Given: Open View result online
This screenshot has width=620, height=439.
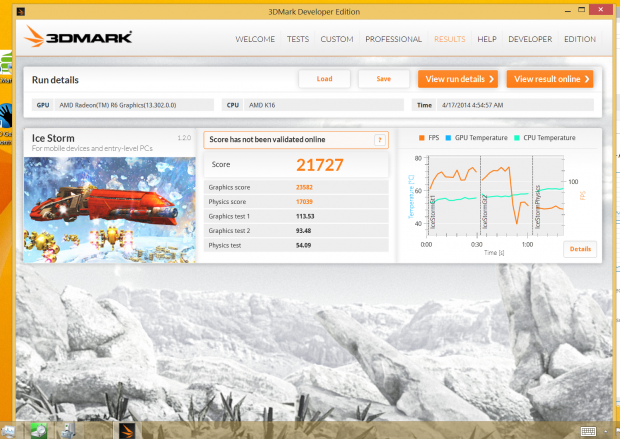Looking at the screenshot, I should tap(550, 79).
